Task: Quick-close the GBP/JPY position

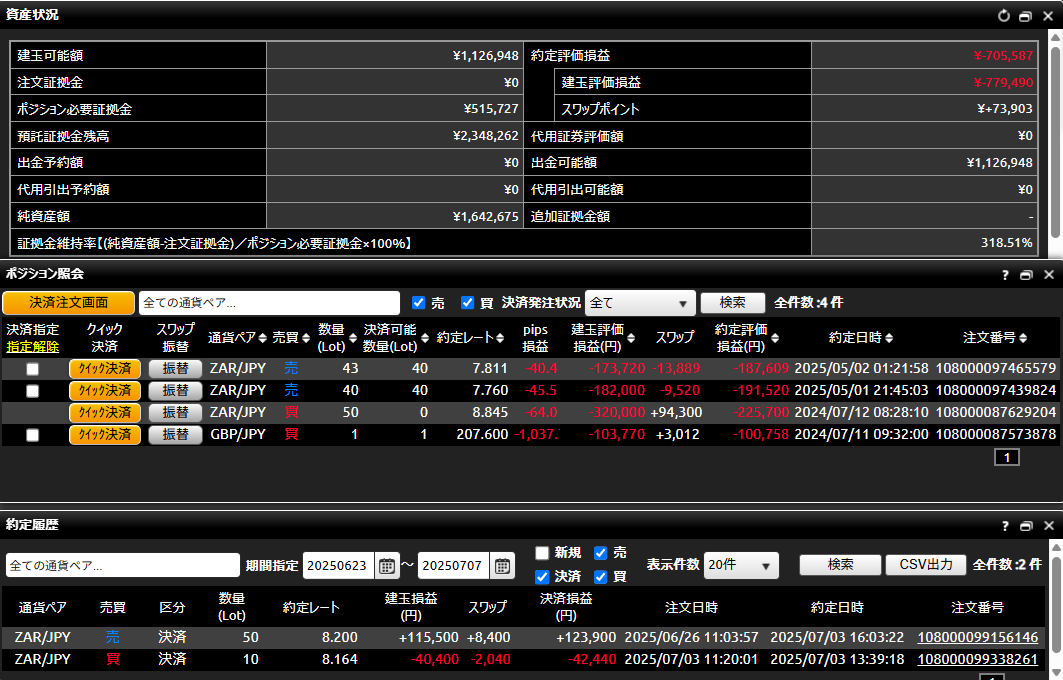Action: point(104,435)
